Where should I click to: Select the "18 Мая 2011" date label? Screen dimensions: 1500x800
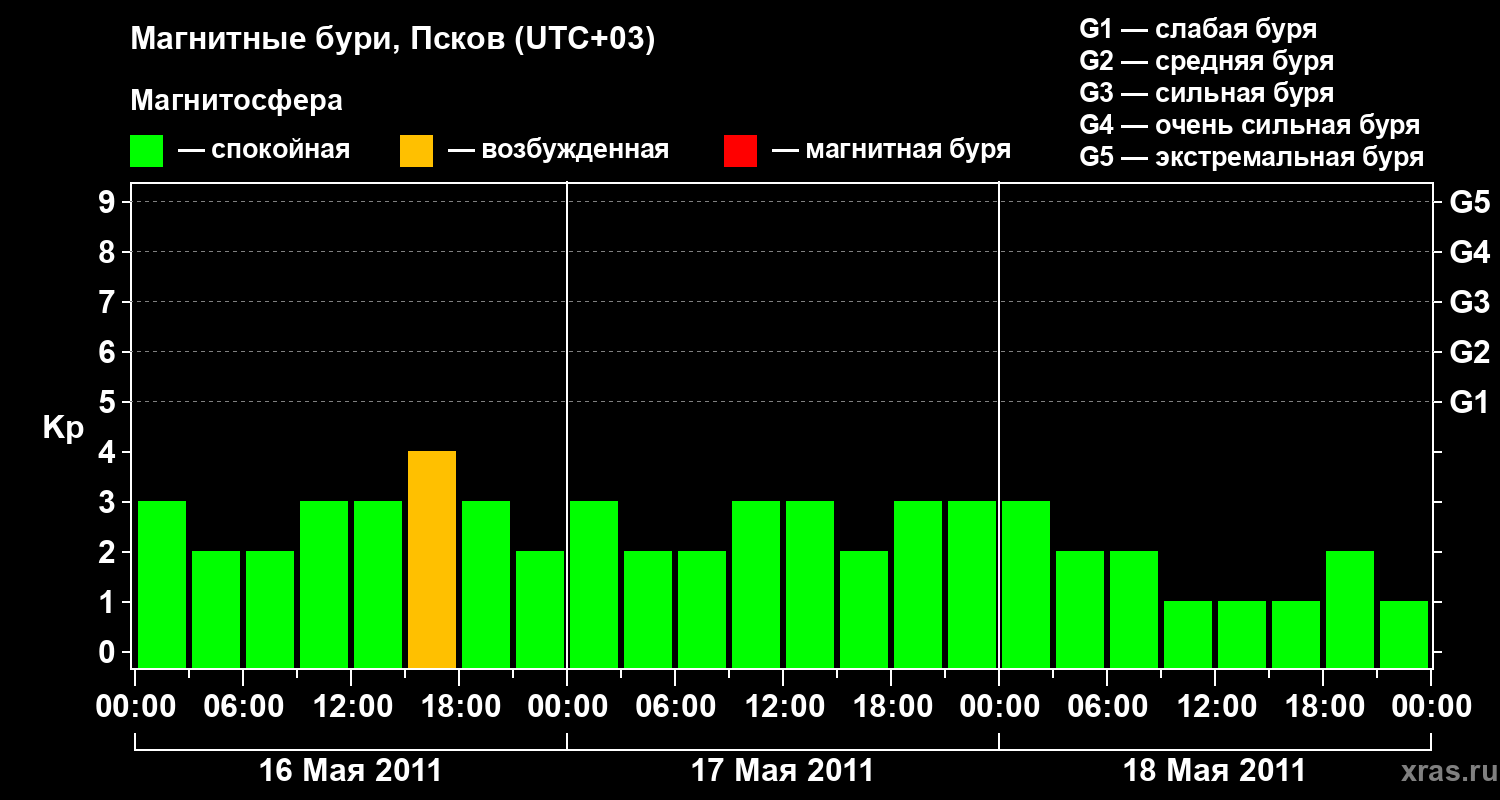(1214, 771)
